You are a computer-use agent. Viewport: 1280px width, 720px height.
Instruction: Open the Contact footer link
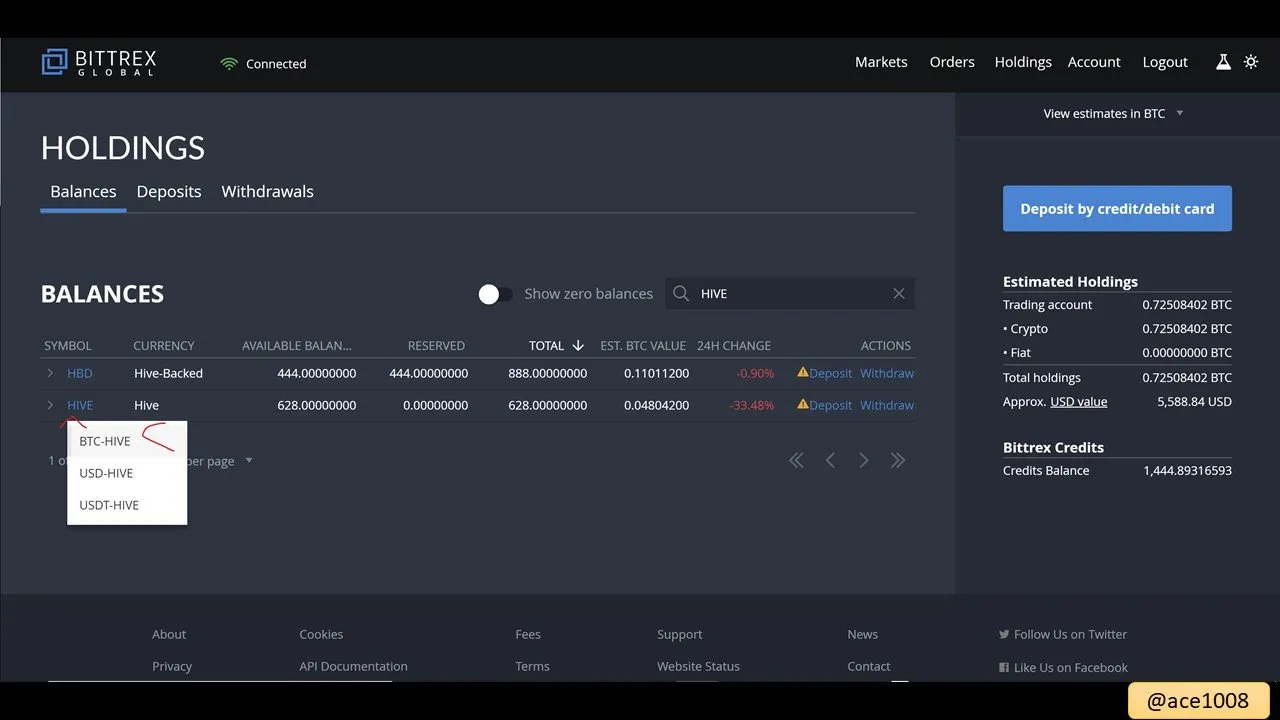869,666
